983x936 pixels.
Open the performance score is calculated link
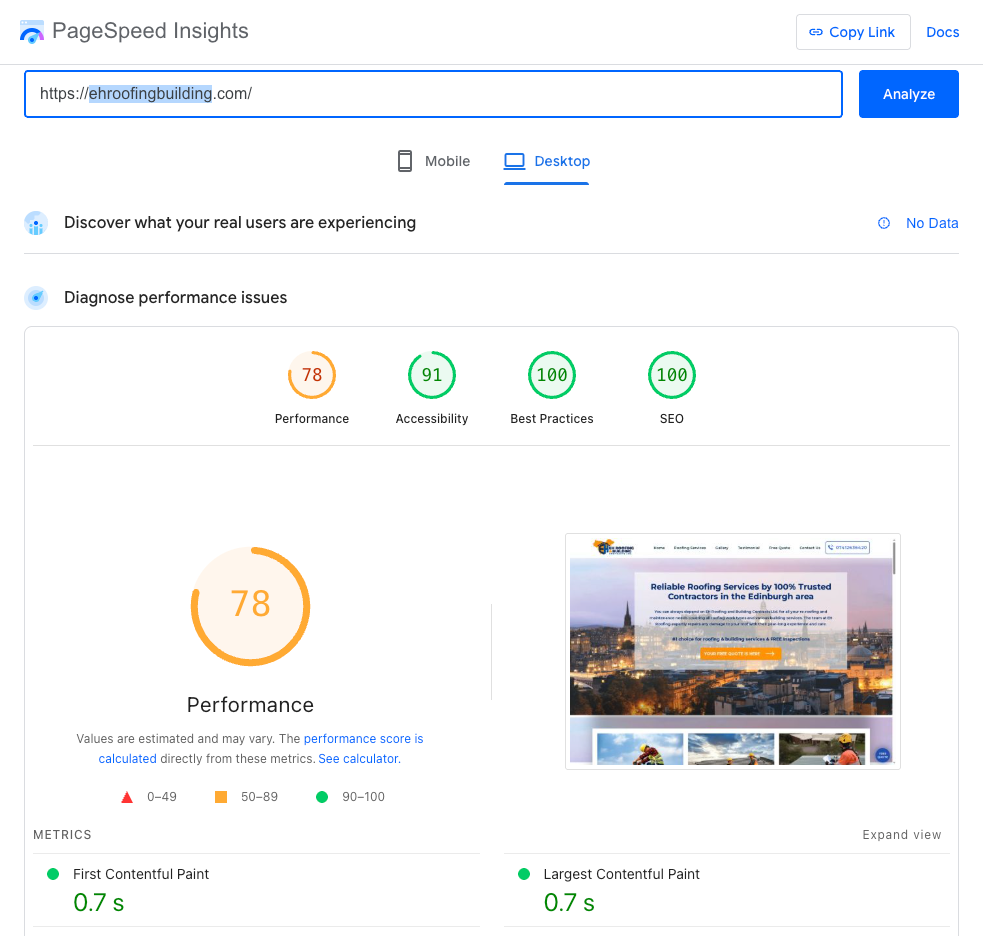pos(363,739)
